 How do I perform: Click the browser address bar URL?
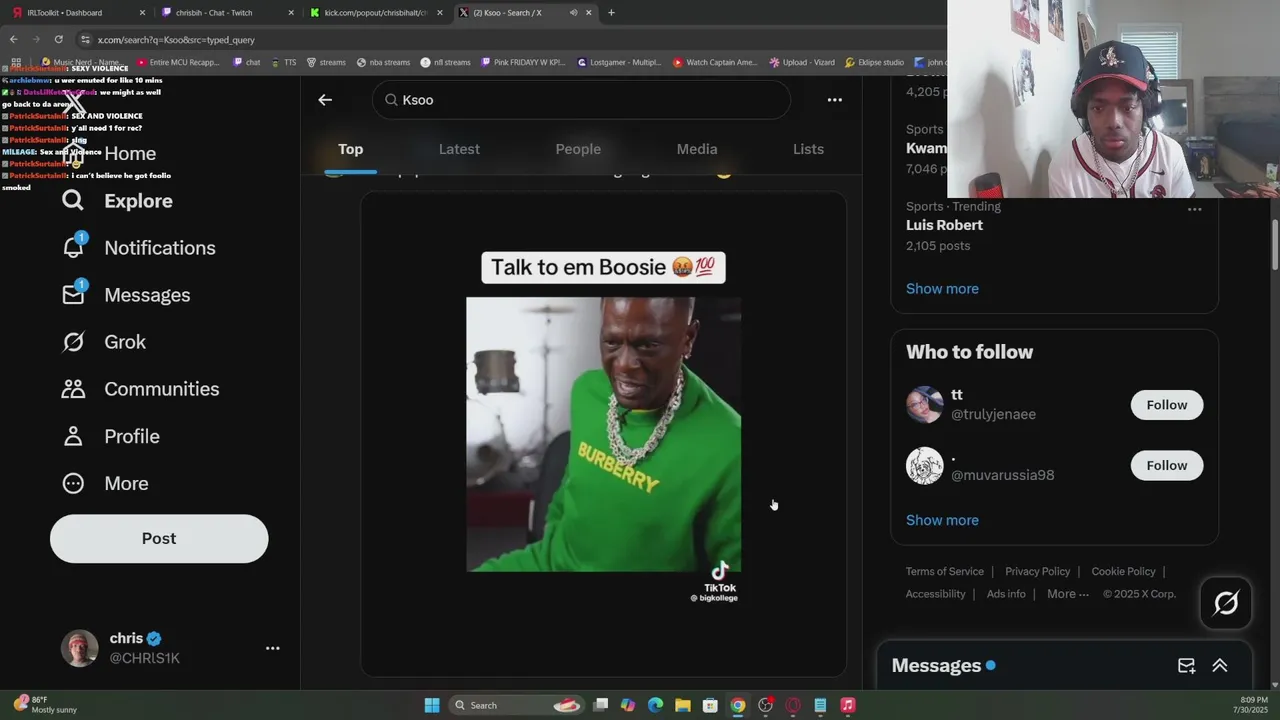[x=176, y=40]
